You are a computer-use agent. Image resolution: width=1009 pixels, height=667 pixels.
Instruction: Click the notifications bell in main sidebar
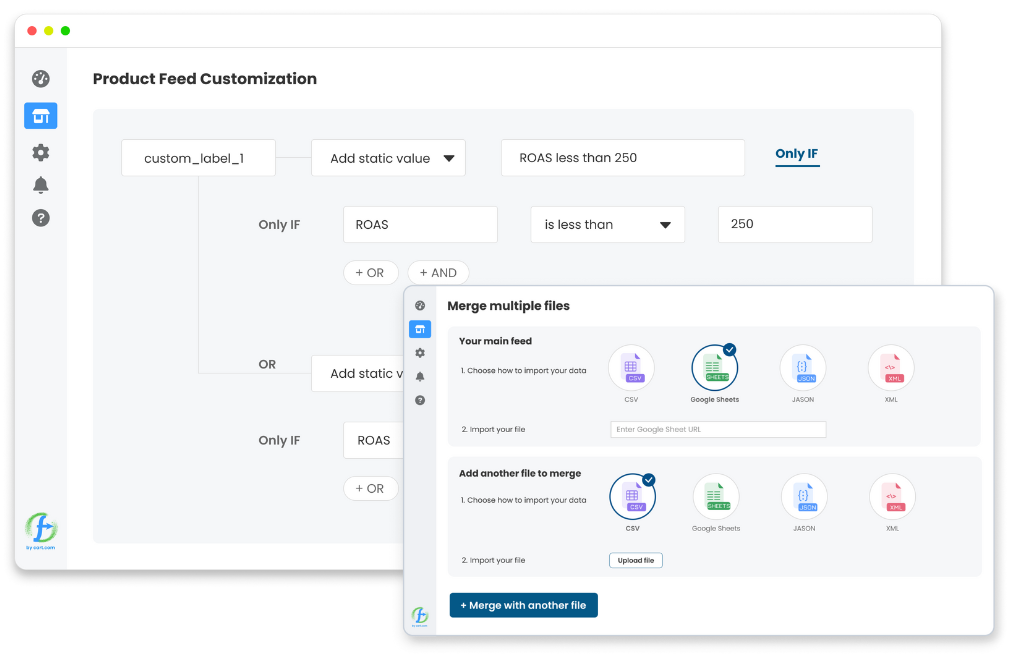click(41, 185)
